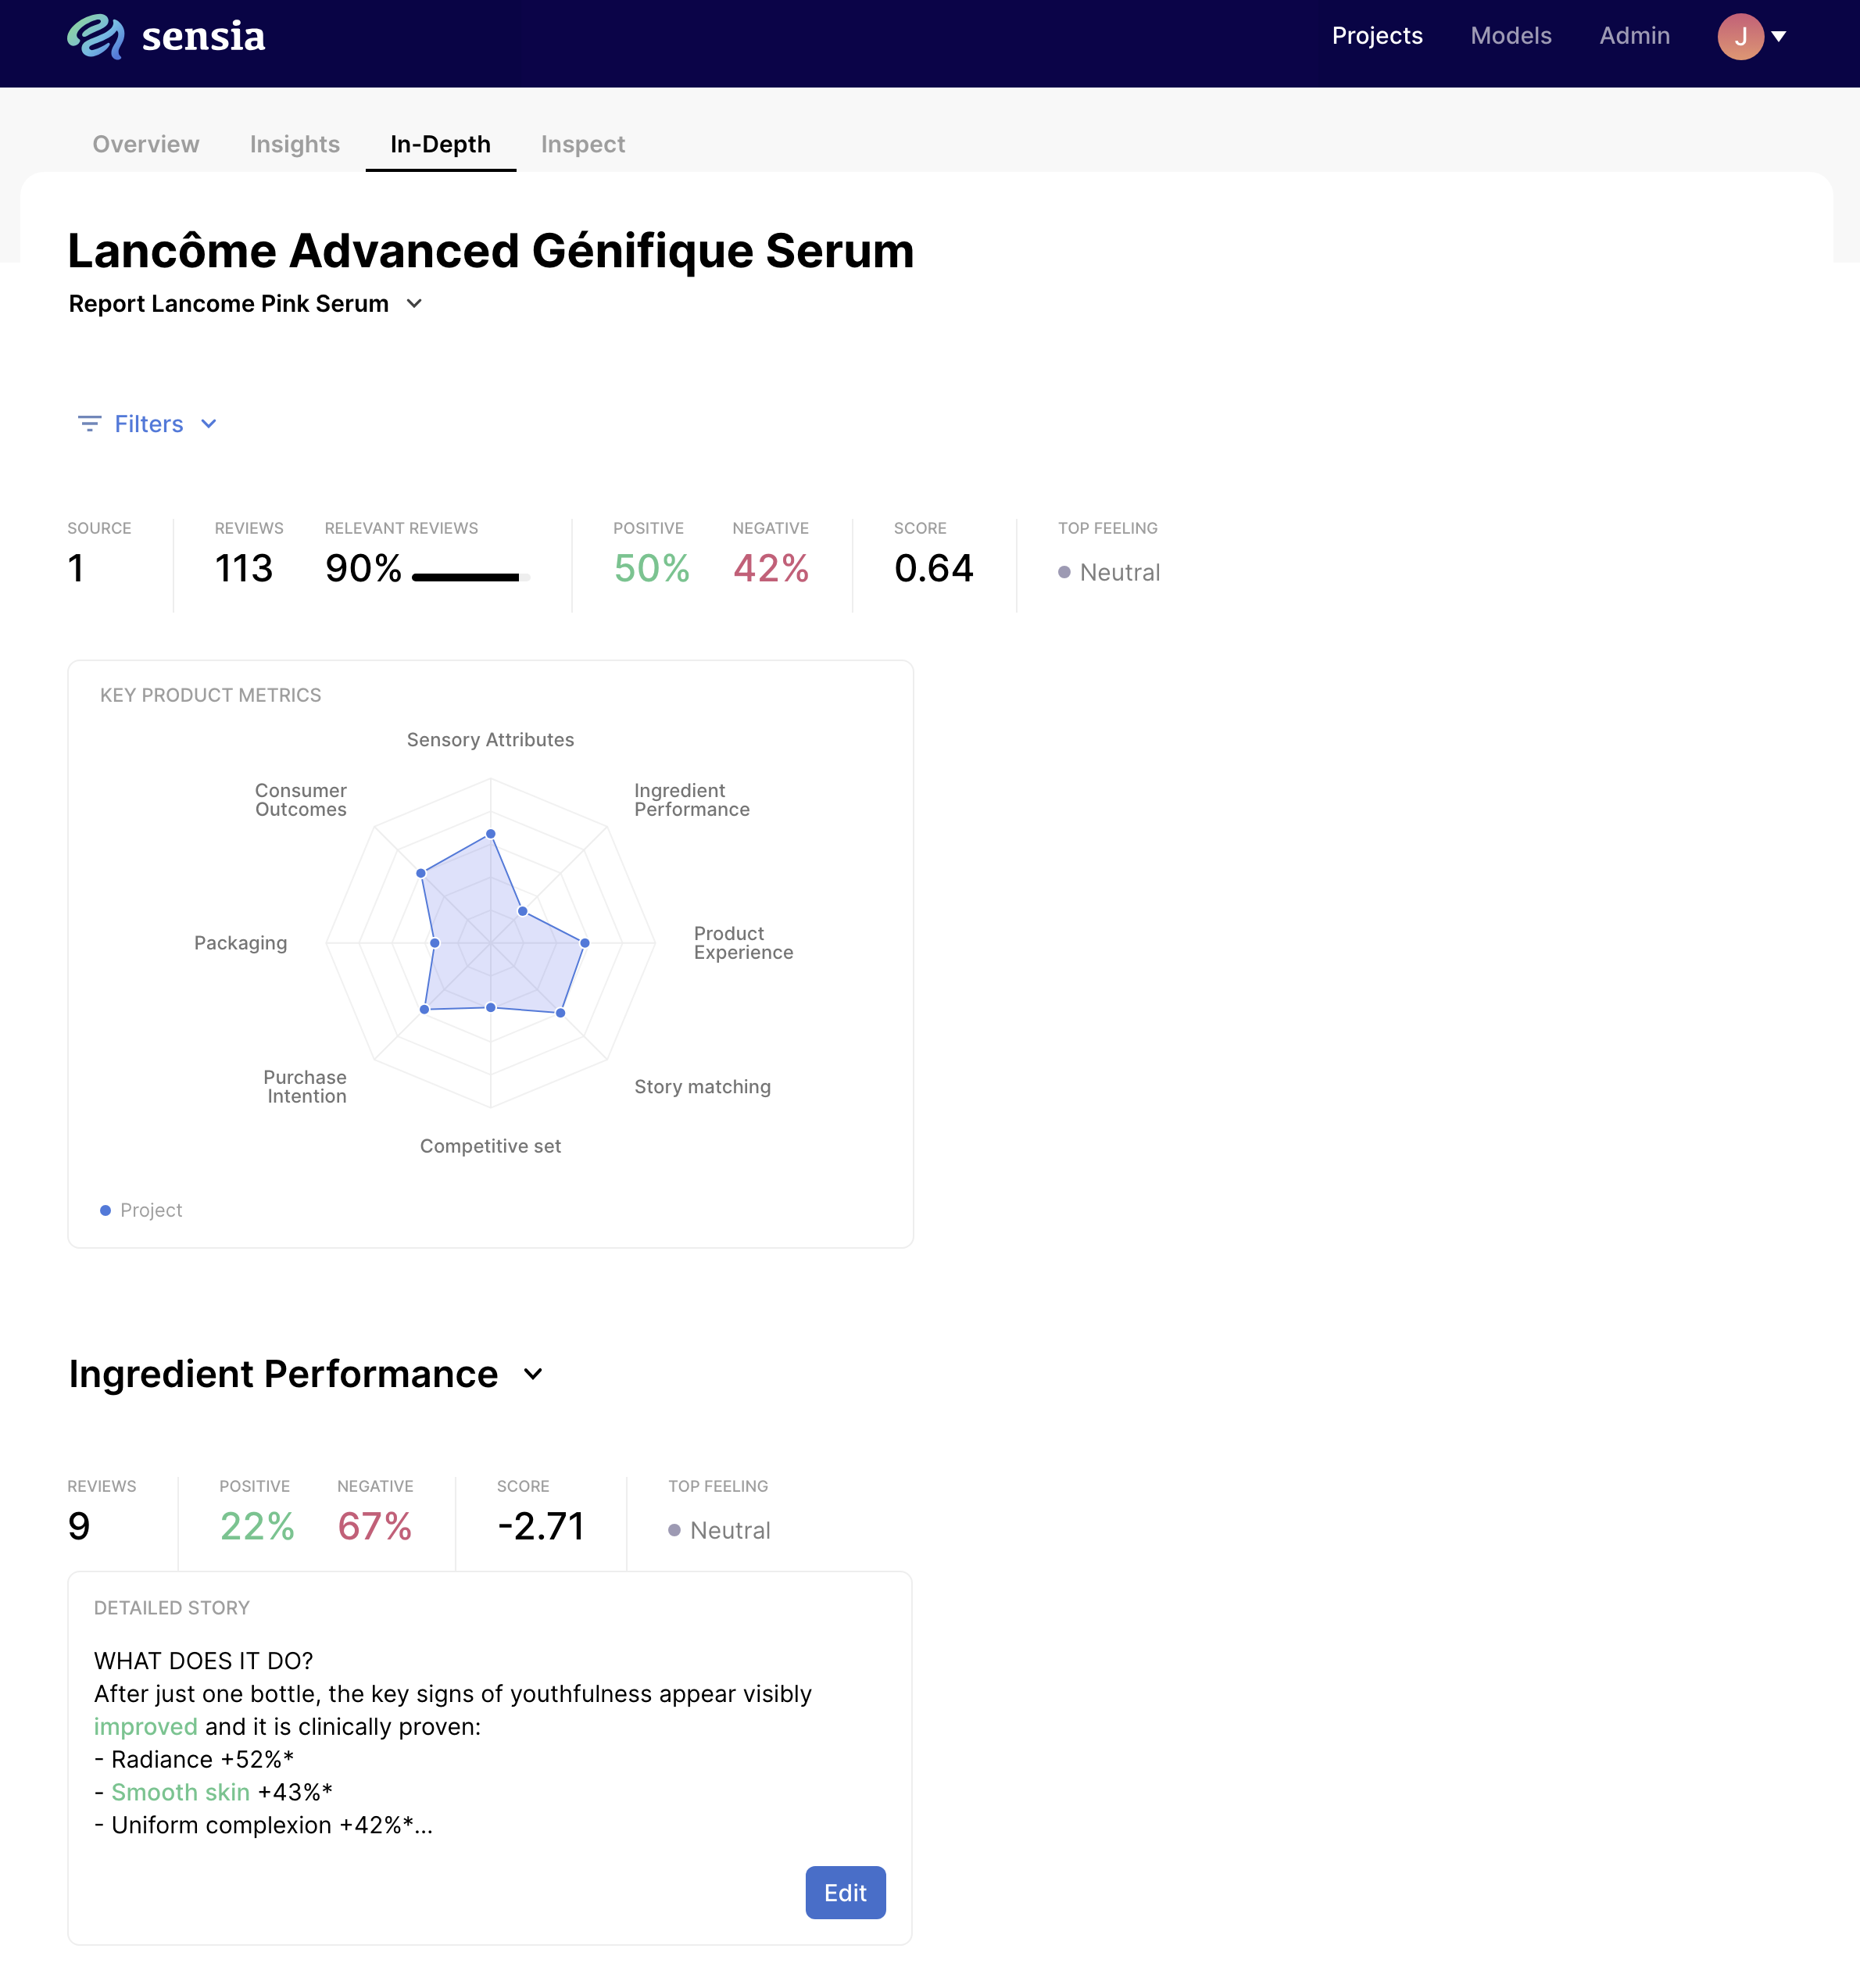
Task: Click the sensia logo icon
Action: click(97, 36)
